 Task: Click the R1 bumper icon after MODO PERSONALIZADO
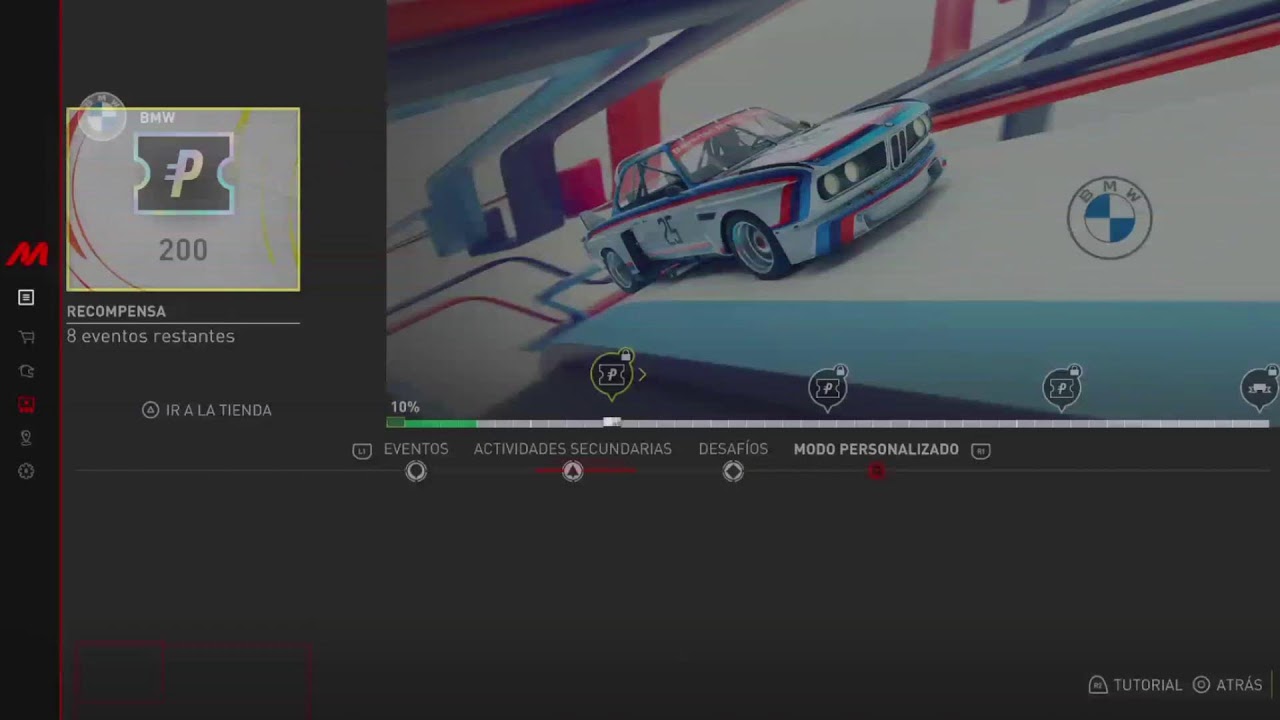[x=981, y=451]
